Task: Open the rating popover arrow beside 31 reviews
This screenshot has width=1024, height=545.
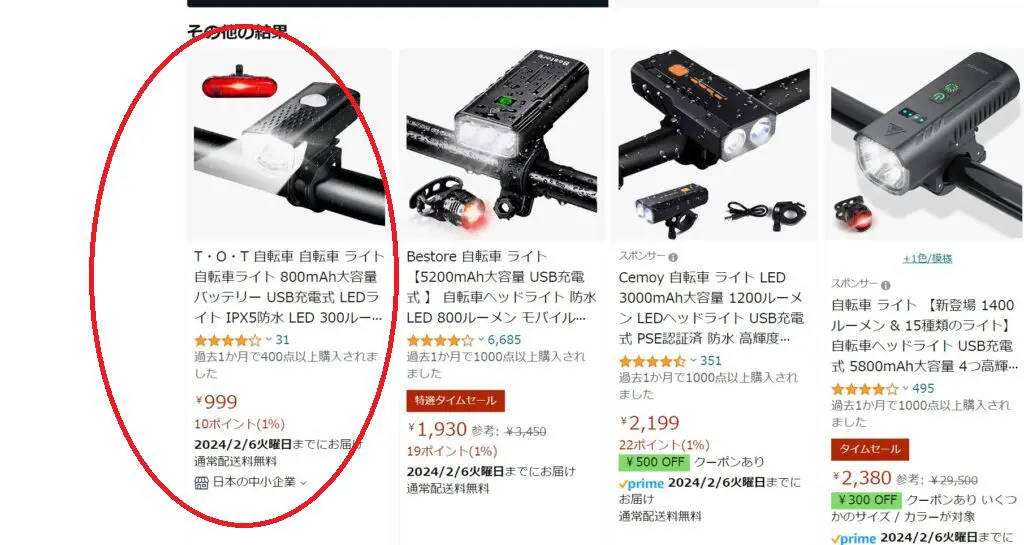Action: point(268,339)
